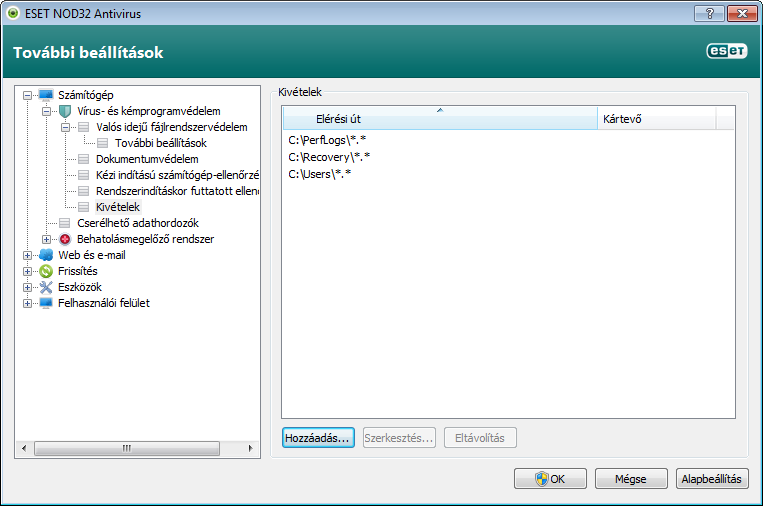Click the icon beside Kézi indítású számítógép-ellenőrzés
763x506 pixels.
pos(84,175)
